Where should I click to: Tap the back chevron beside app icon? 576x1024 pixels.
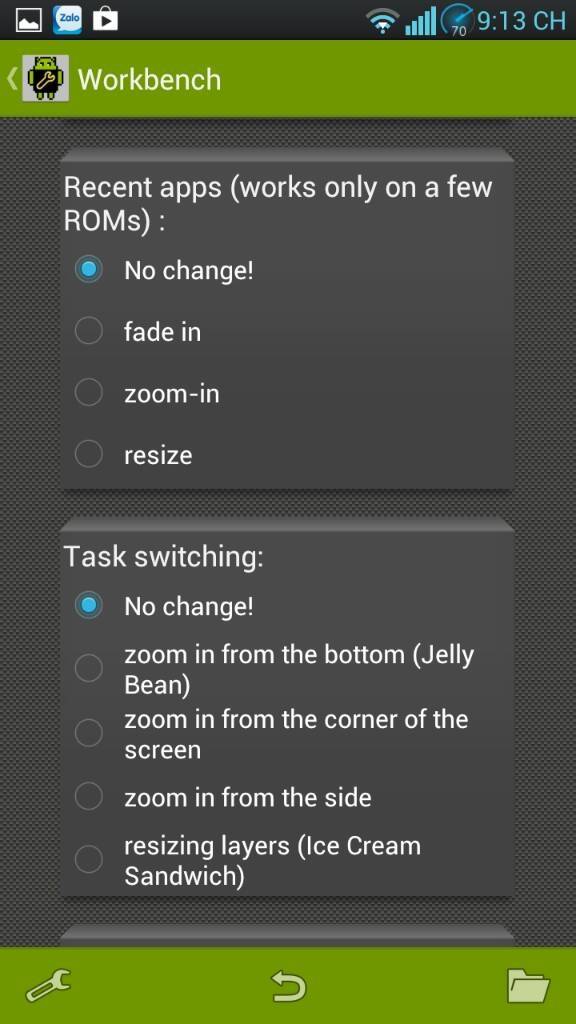11,78
